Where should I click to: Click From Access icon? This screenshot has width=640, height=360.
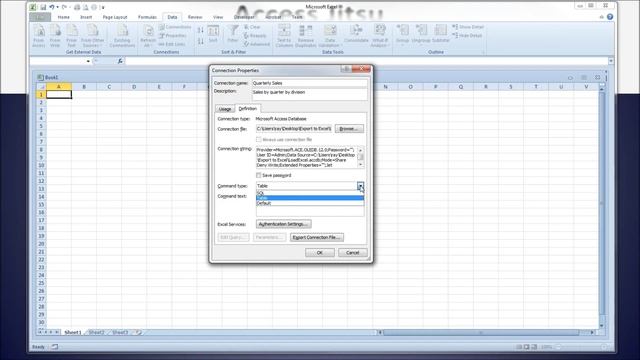[39, 36]
